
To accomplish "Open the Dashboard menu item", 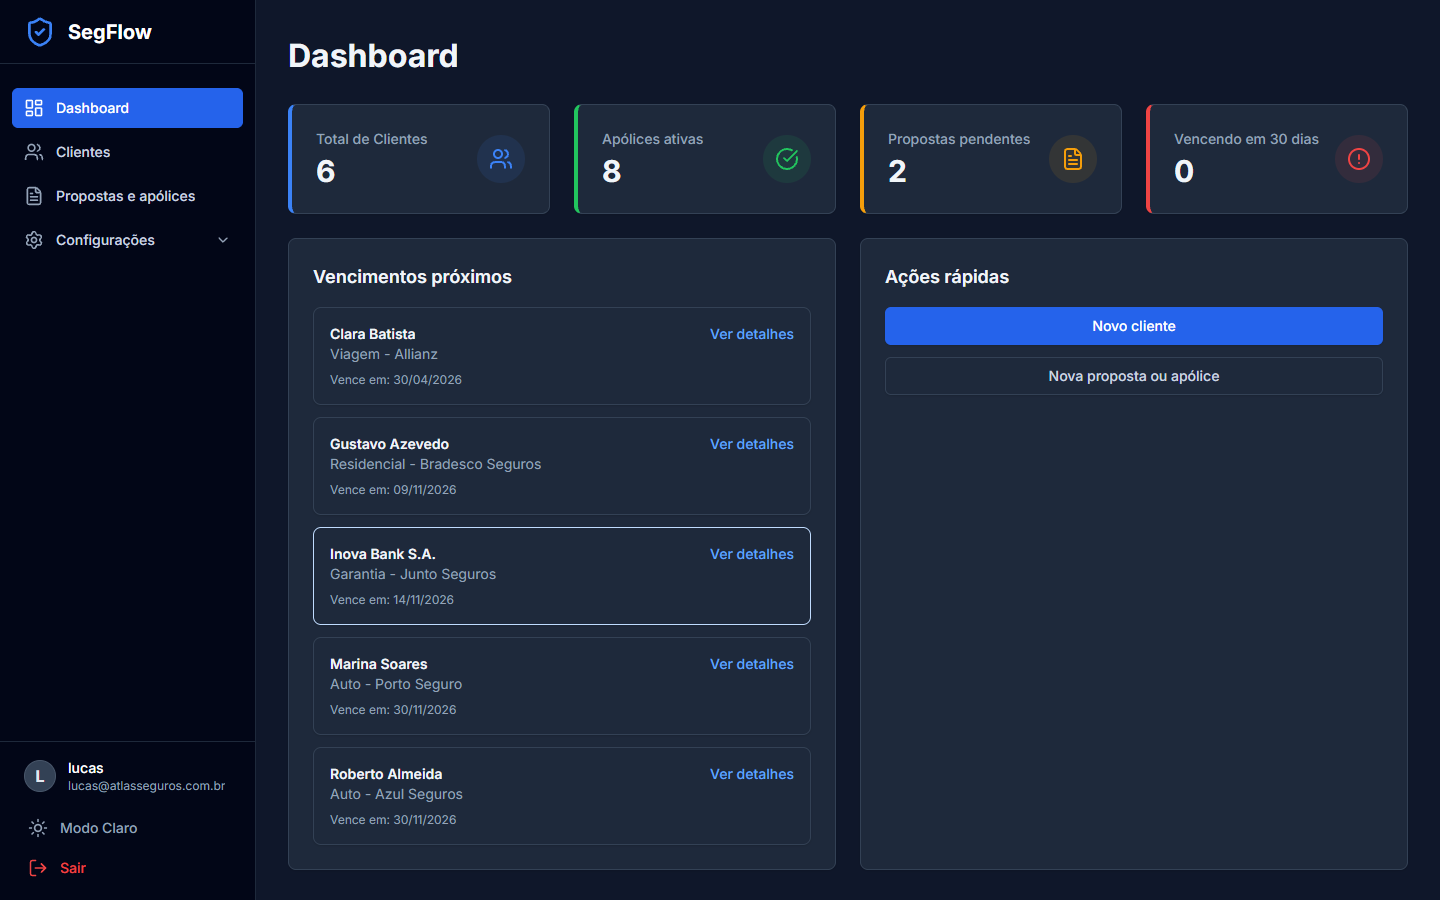I will pyautogui.click(x=127, y=108).
